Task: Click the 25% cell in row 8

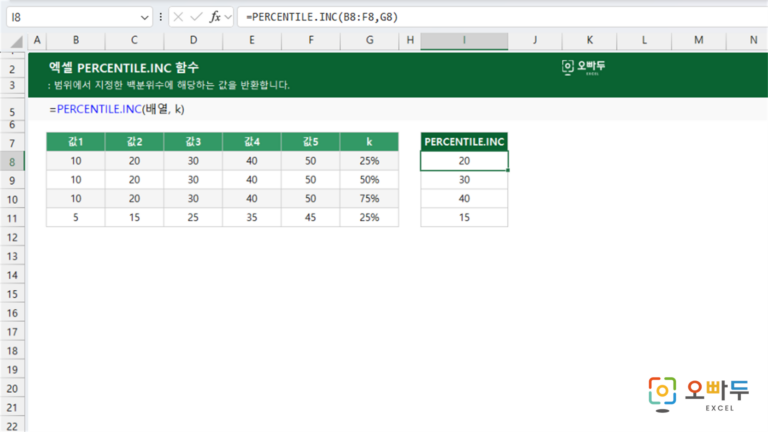Action: coord(369,161)
